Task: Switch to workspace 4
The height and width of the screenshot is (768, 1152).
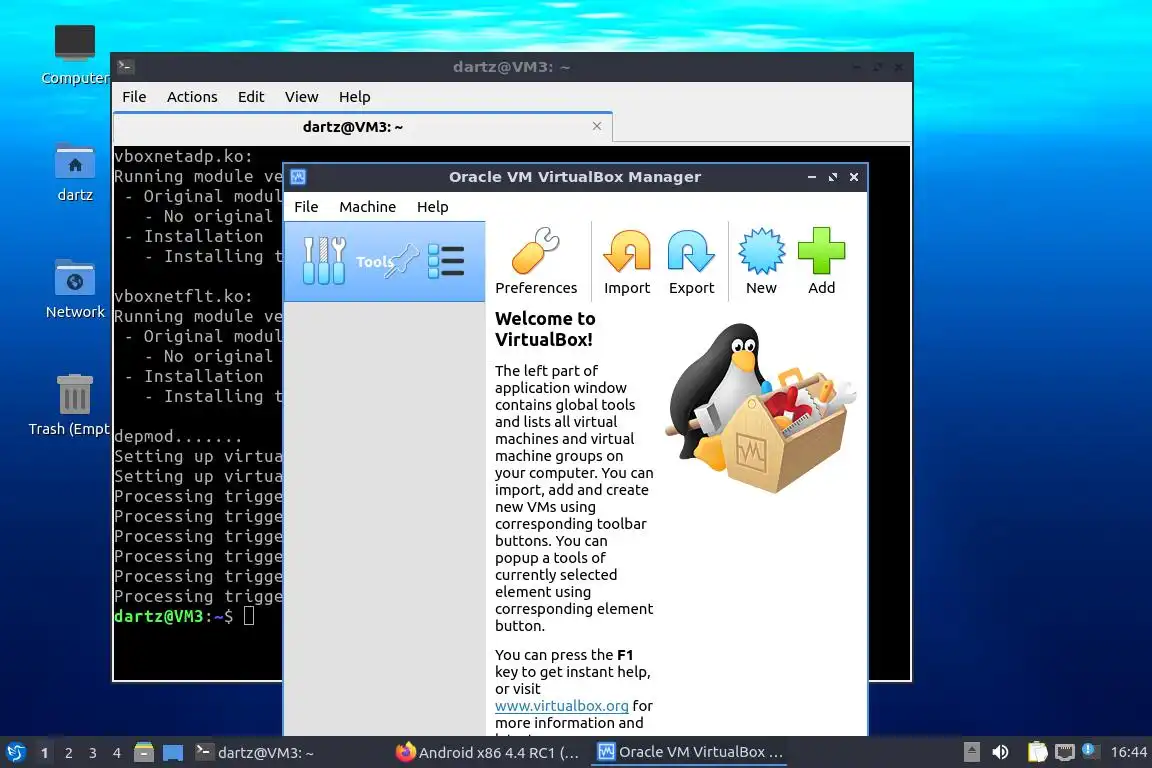Action: click(x=117, y=753)
